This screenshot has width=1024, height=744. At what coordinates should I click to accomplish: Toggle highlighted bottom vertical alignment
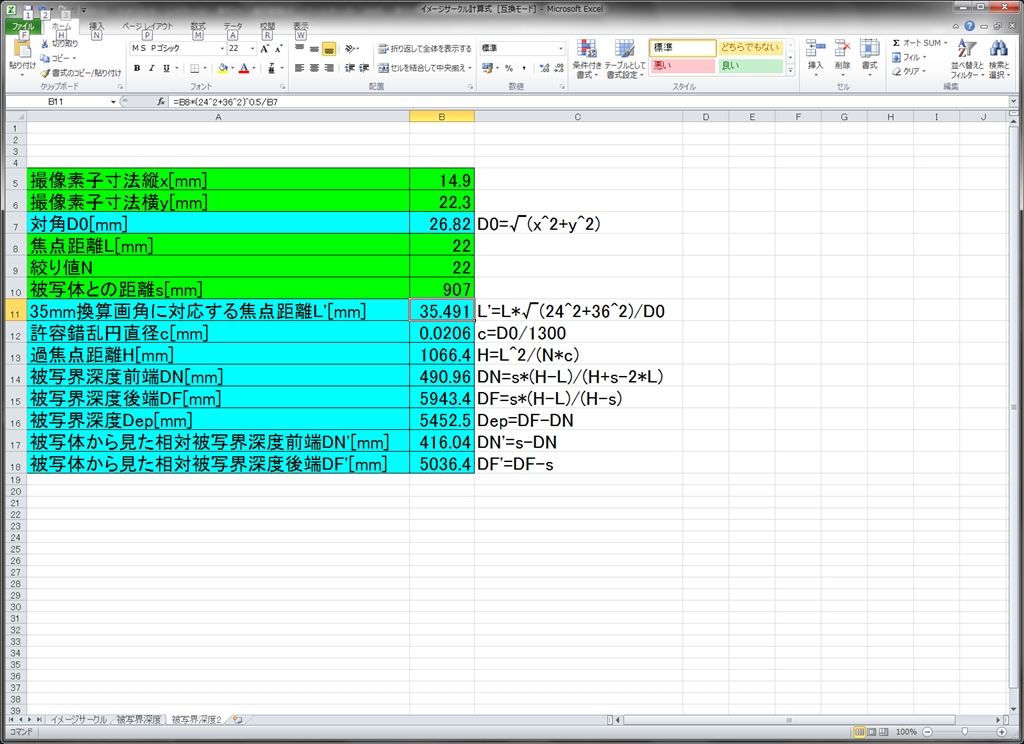click(x=328, y=49)
